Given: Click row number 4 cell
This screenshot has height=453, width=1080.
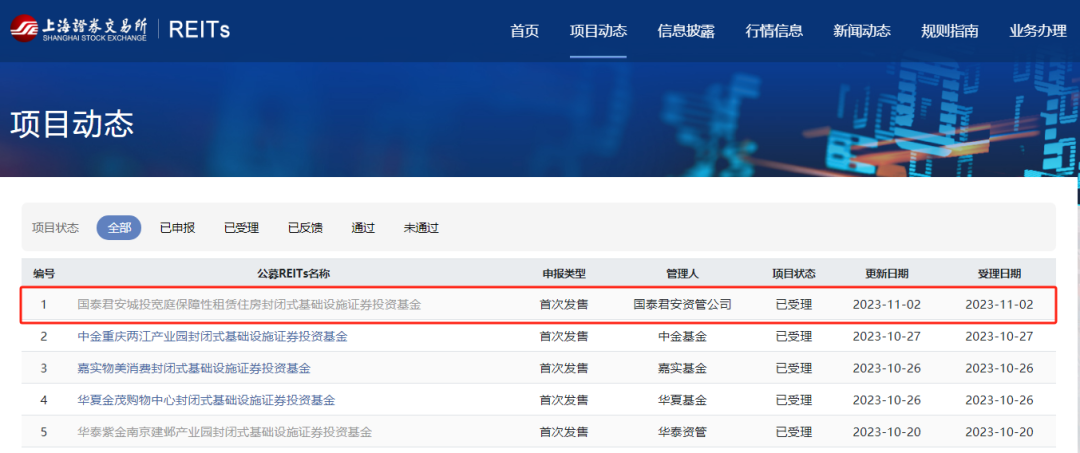Looking at the screenshot, I should point(44,400).
